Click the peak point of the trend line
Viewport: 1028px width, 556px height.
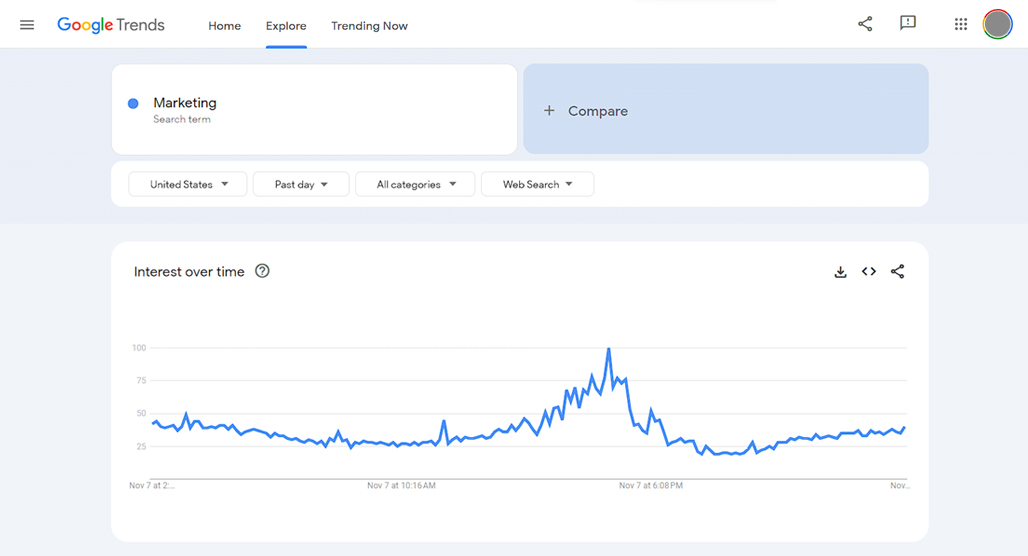pyautogui.click(x=609, y=349)
